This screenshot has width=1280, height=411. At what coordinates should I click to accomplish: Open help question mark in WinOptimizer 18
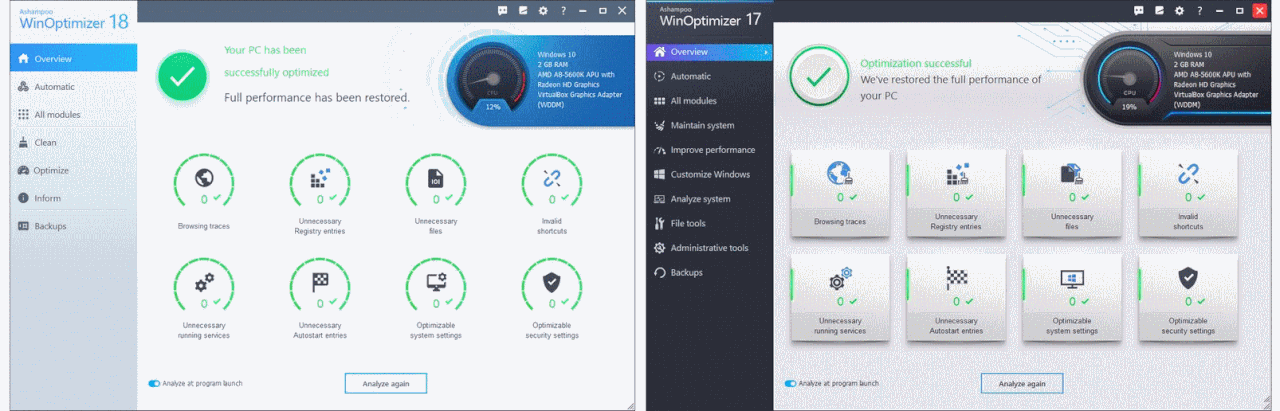(x=563, y=10)
